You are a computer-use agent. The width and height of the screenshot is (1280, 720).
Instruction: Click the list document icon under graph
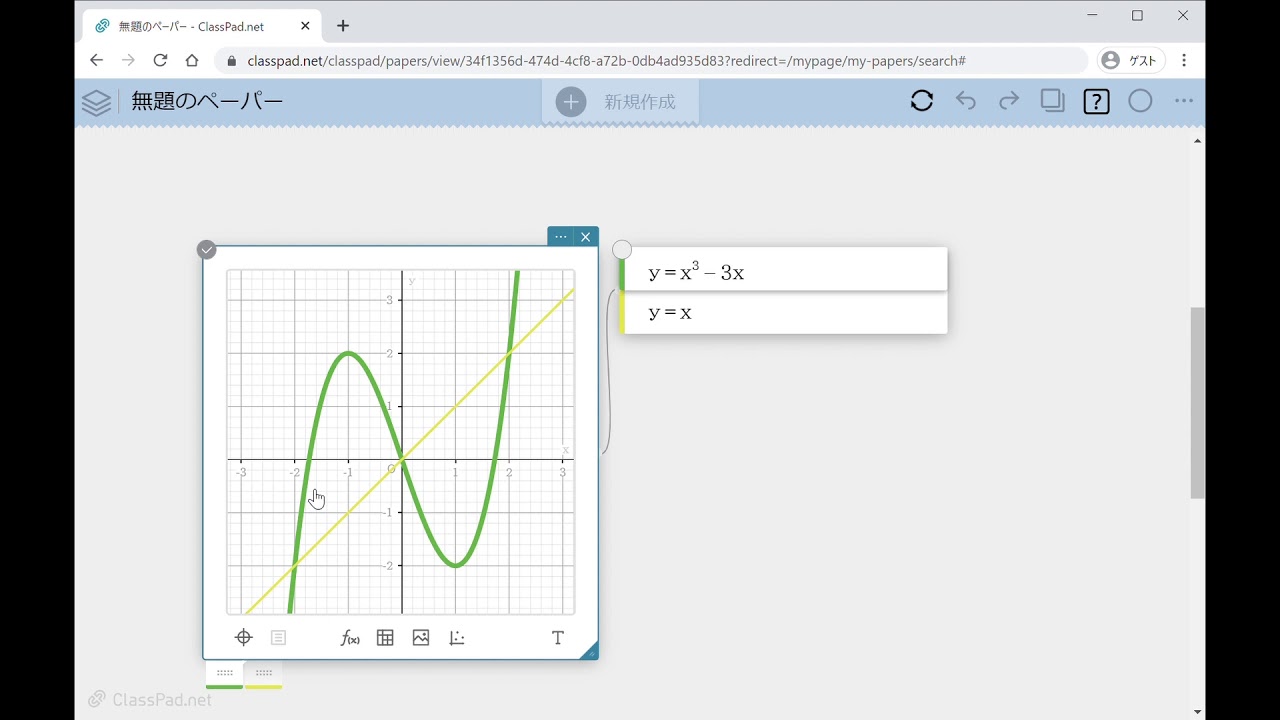278,638
